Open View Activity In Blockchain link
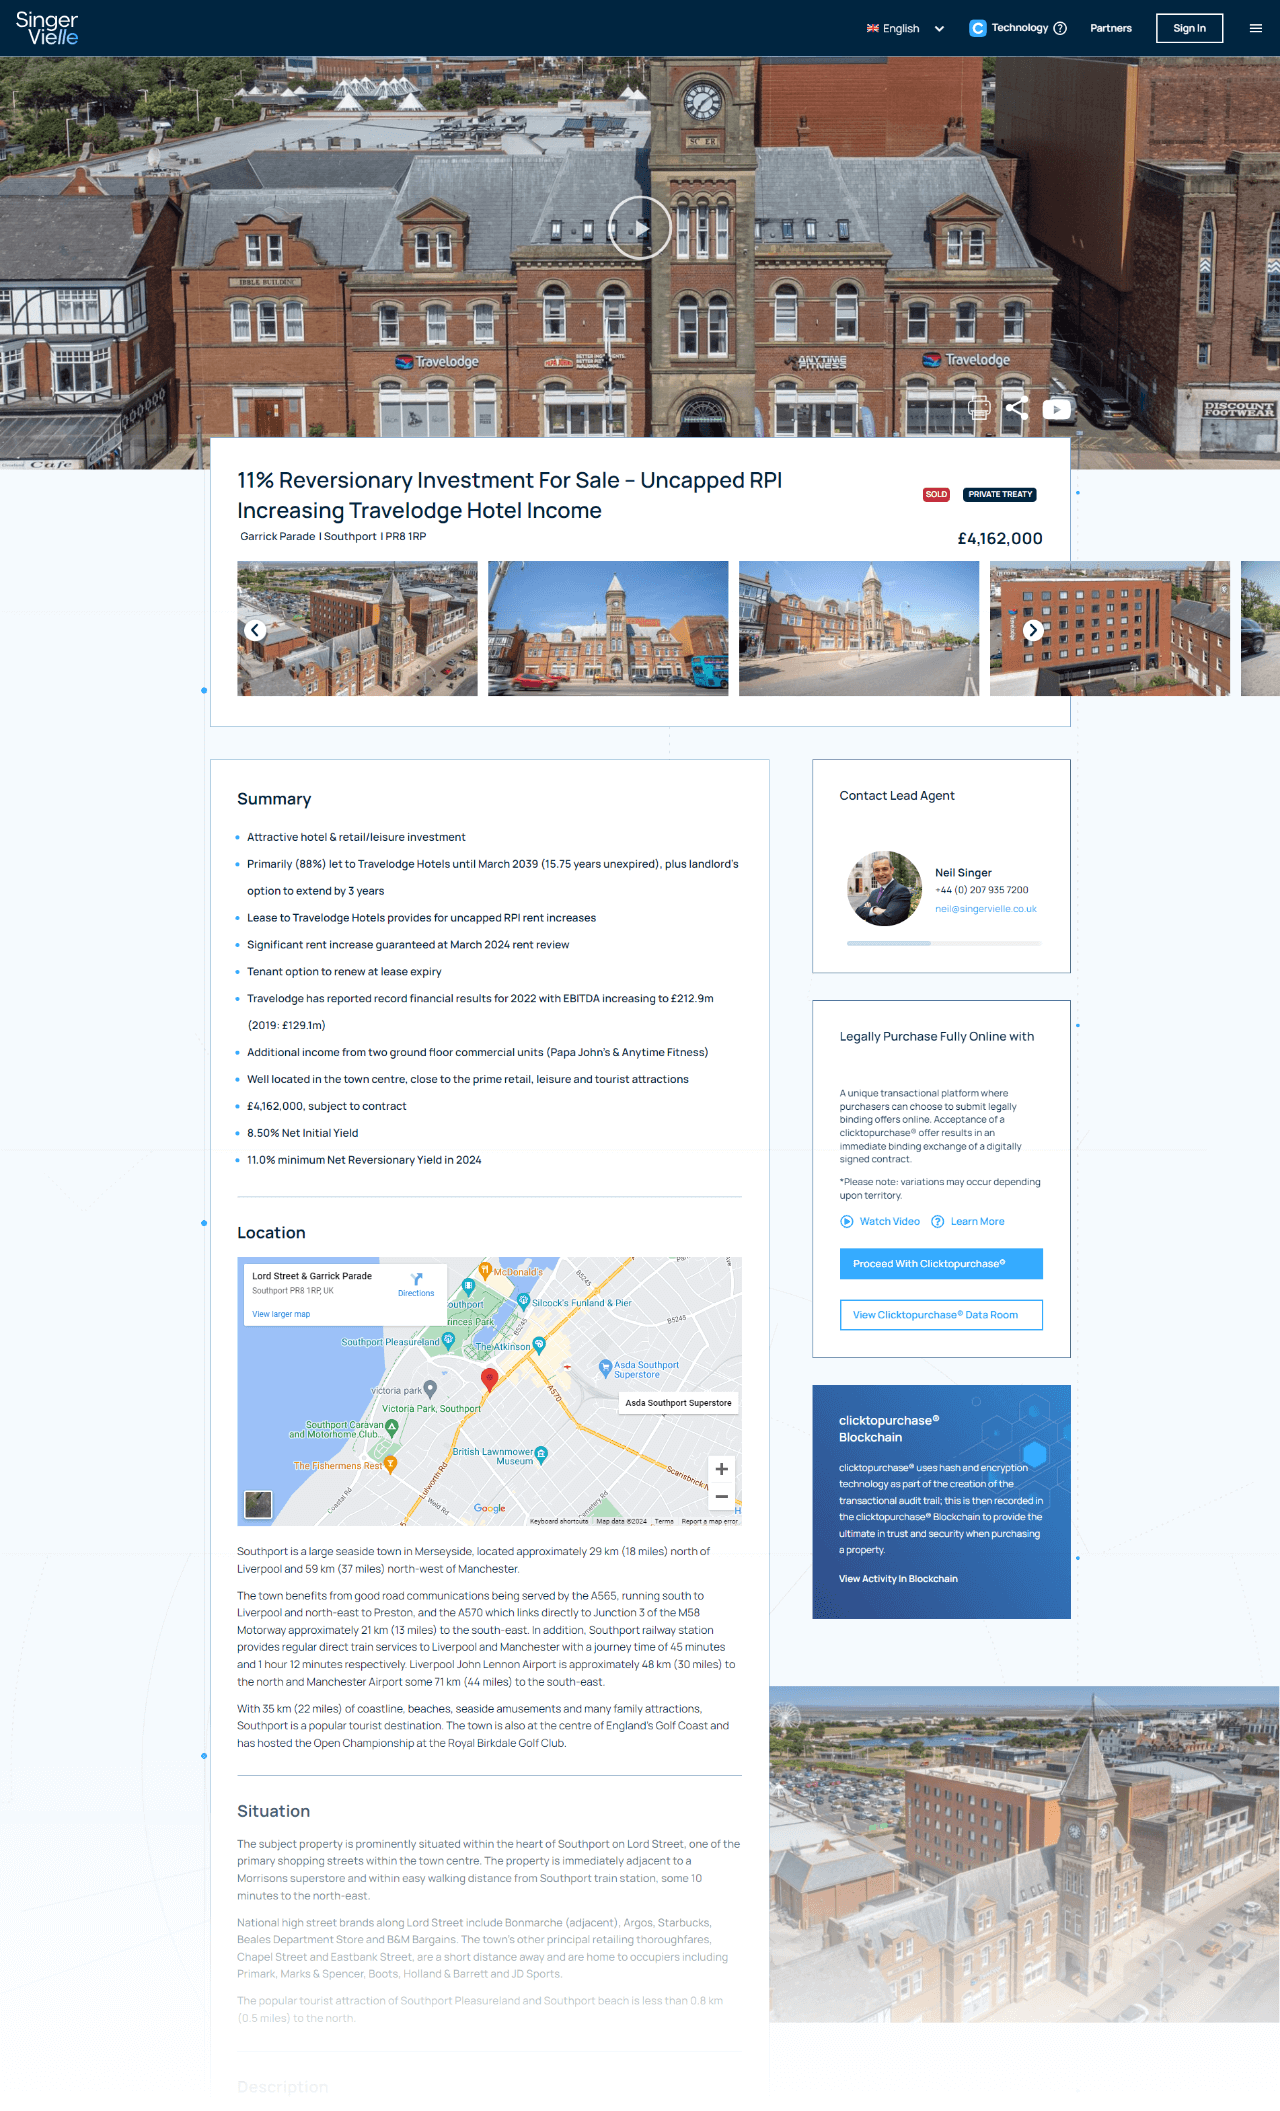This screenshot has height=2111, width=1280. (898, 1579)
